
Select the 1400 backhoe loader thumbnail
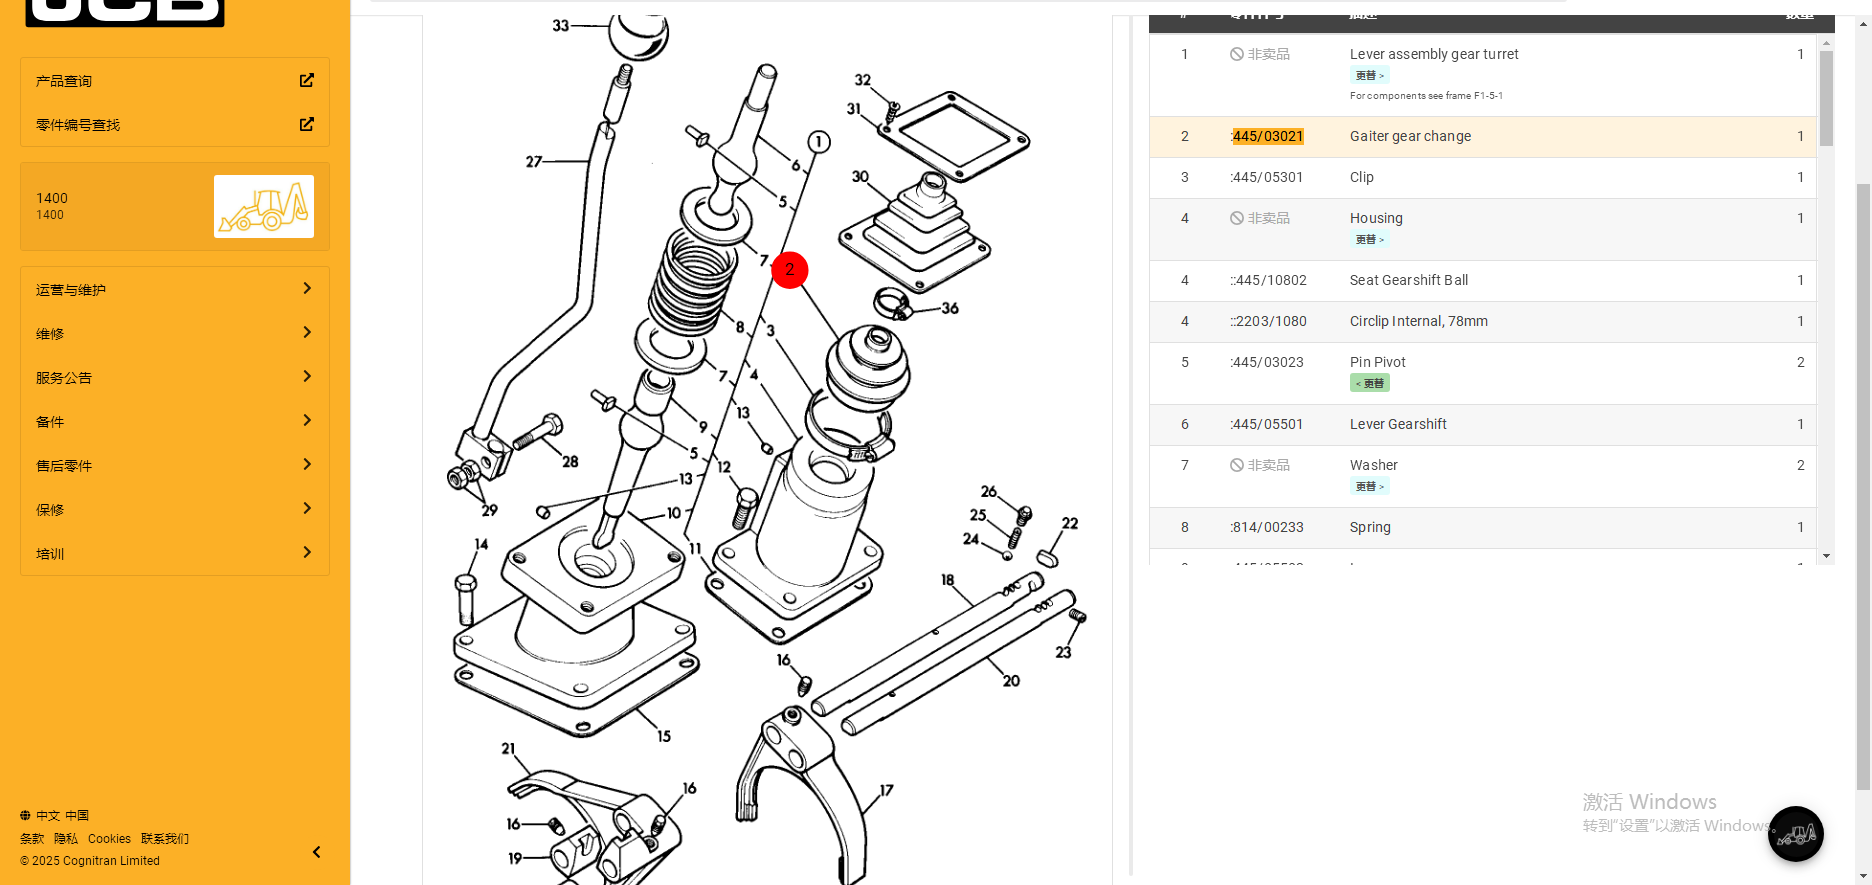[264, 207]
